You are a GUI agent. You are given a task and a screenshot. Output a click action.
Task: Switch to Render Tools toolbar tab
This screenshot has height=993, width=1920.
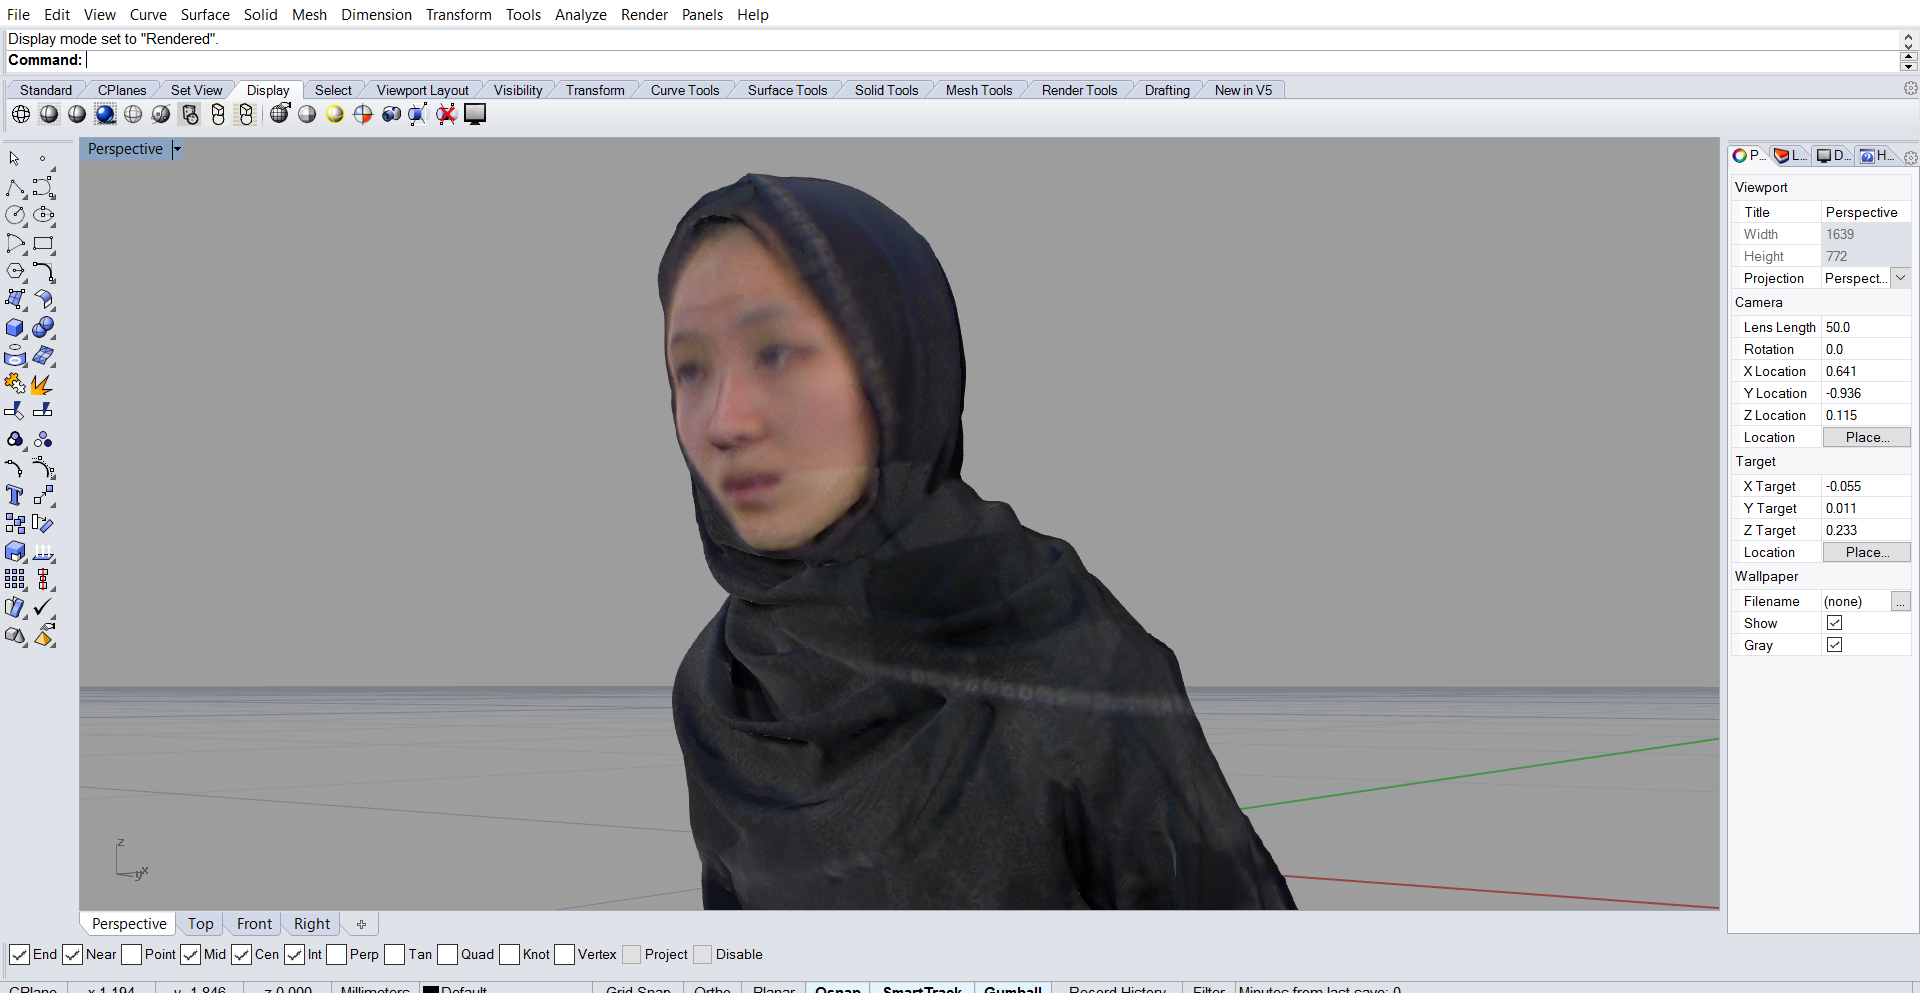click(1079, 90)
